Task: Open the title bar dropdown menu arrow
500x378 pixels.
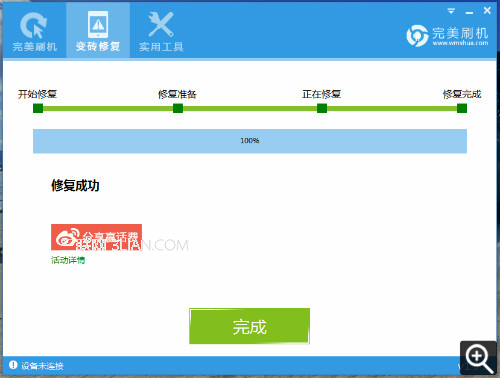Action: 451,11
